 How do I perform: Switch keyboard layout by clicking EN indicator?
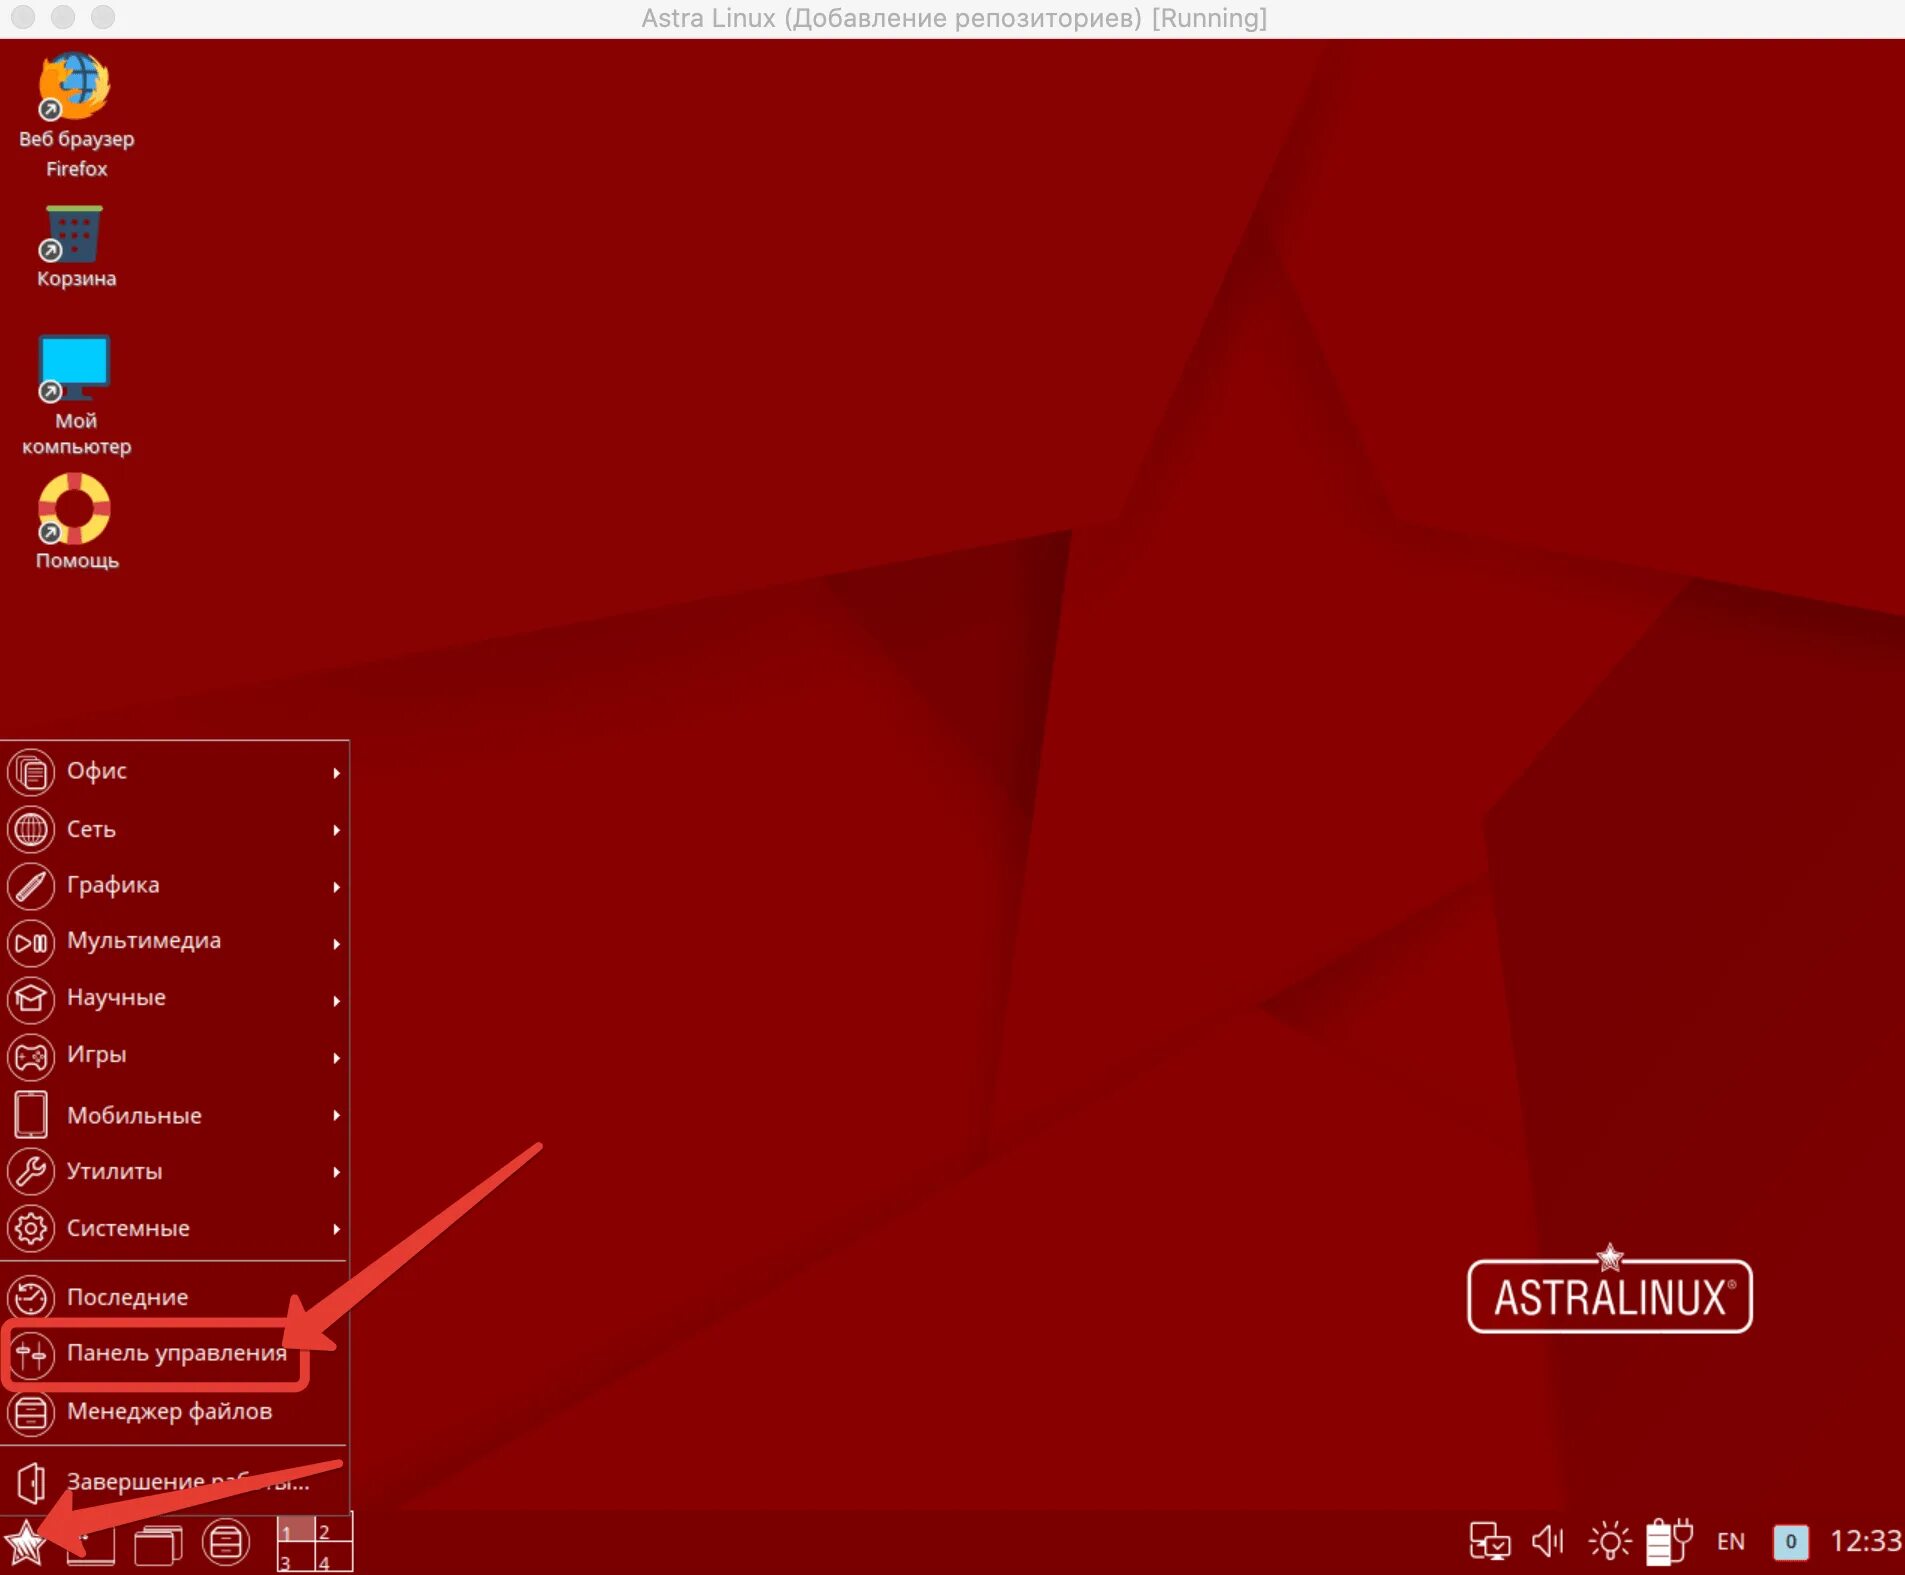pos(1731,1540)
